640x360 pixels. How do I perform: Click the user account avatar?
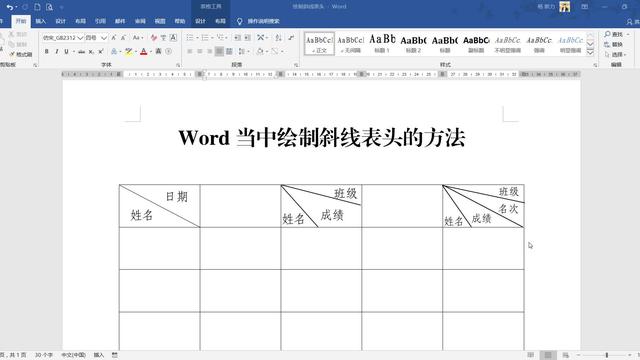(564, 7)
